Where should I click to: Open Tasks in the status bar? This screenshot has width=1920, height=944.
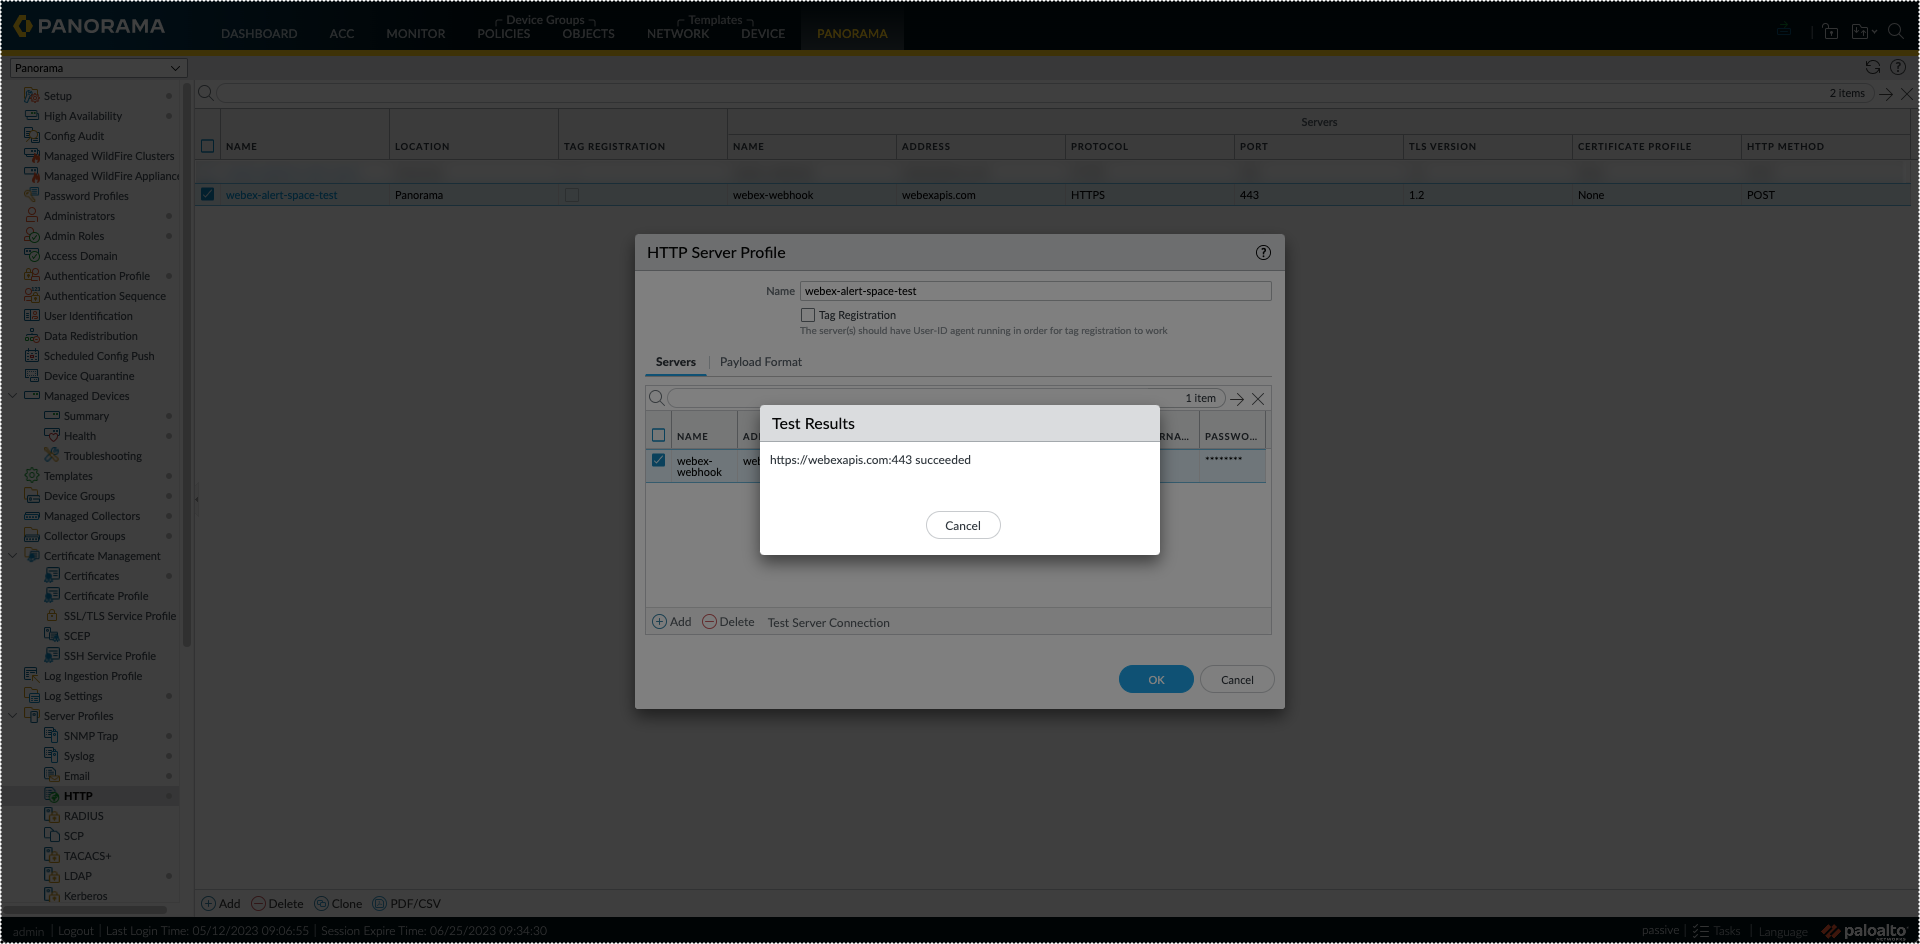[x=1717, y=931]
